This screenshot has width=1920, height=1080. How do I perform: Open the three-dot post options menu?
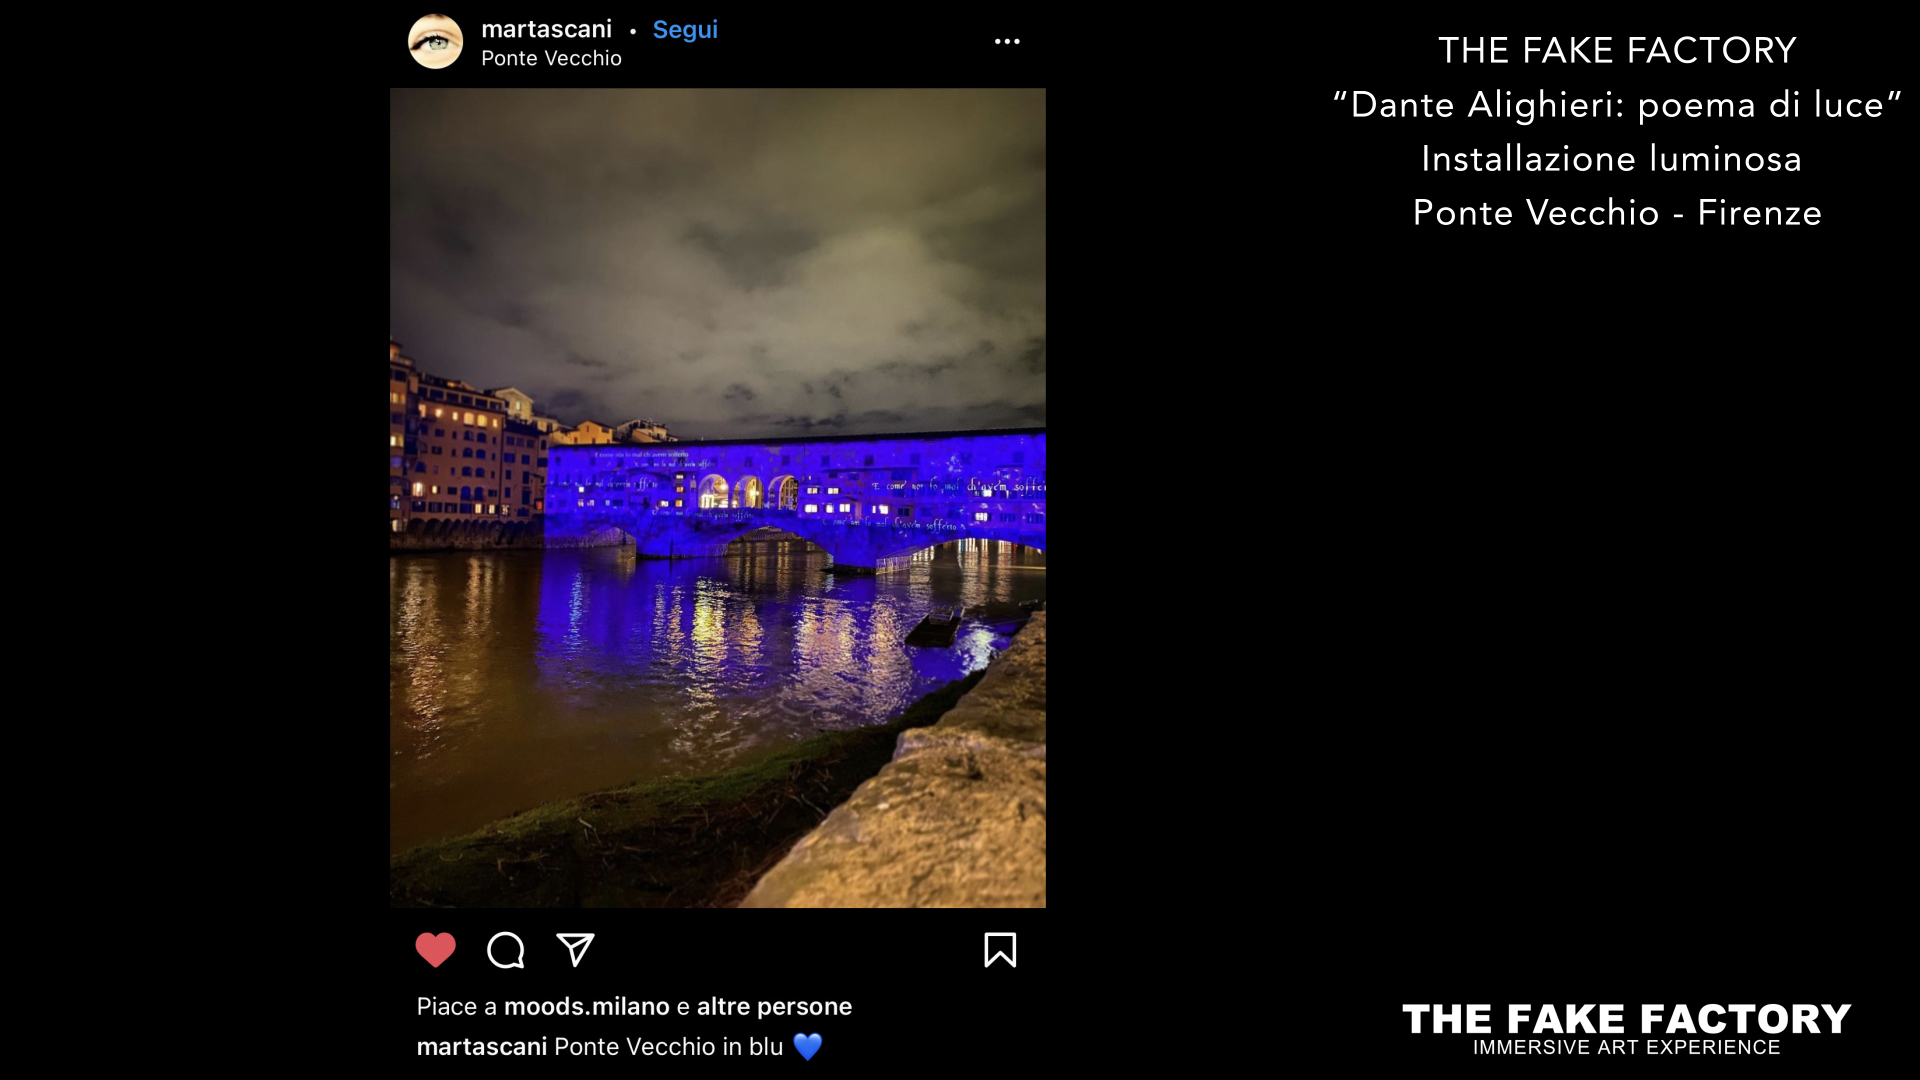1007,41
